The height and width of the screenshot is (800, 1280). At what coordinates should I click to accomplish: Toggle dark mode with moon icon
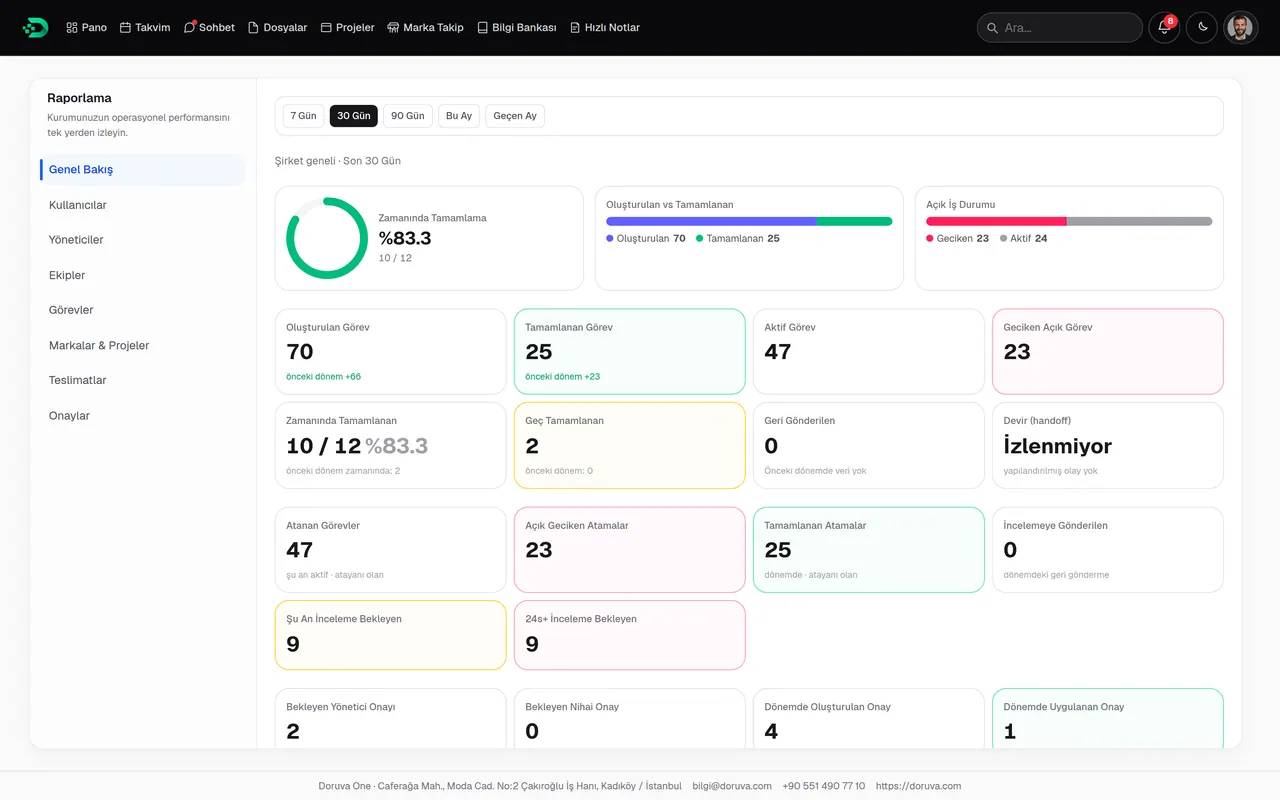1202,27
